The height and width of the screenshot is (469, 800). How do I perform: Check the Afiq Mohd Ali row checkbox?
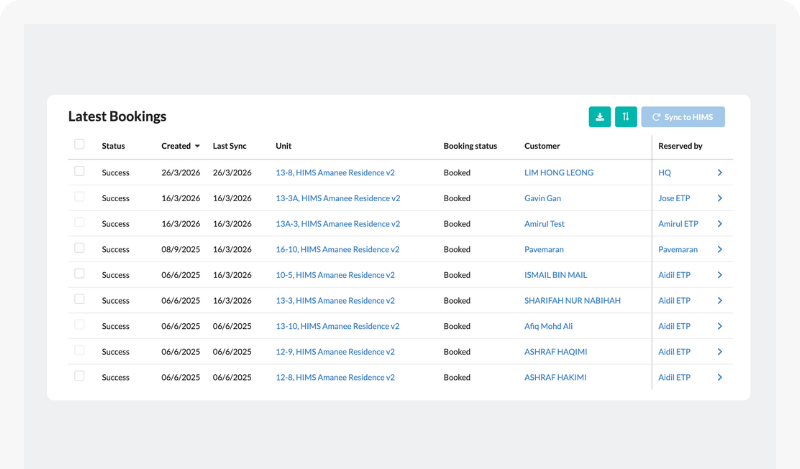[79, 325]
